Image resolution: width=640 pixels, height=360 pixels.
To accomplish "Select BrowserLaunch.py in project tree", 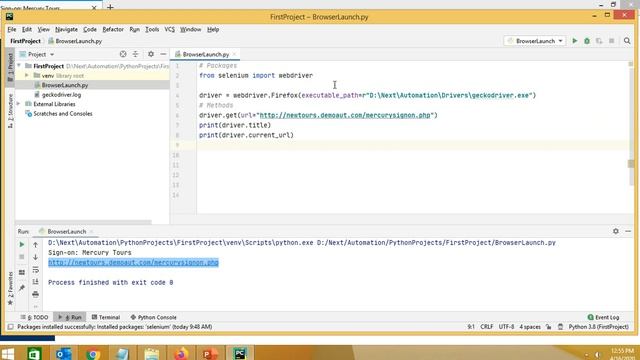I will [64, 85].
